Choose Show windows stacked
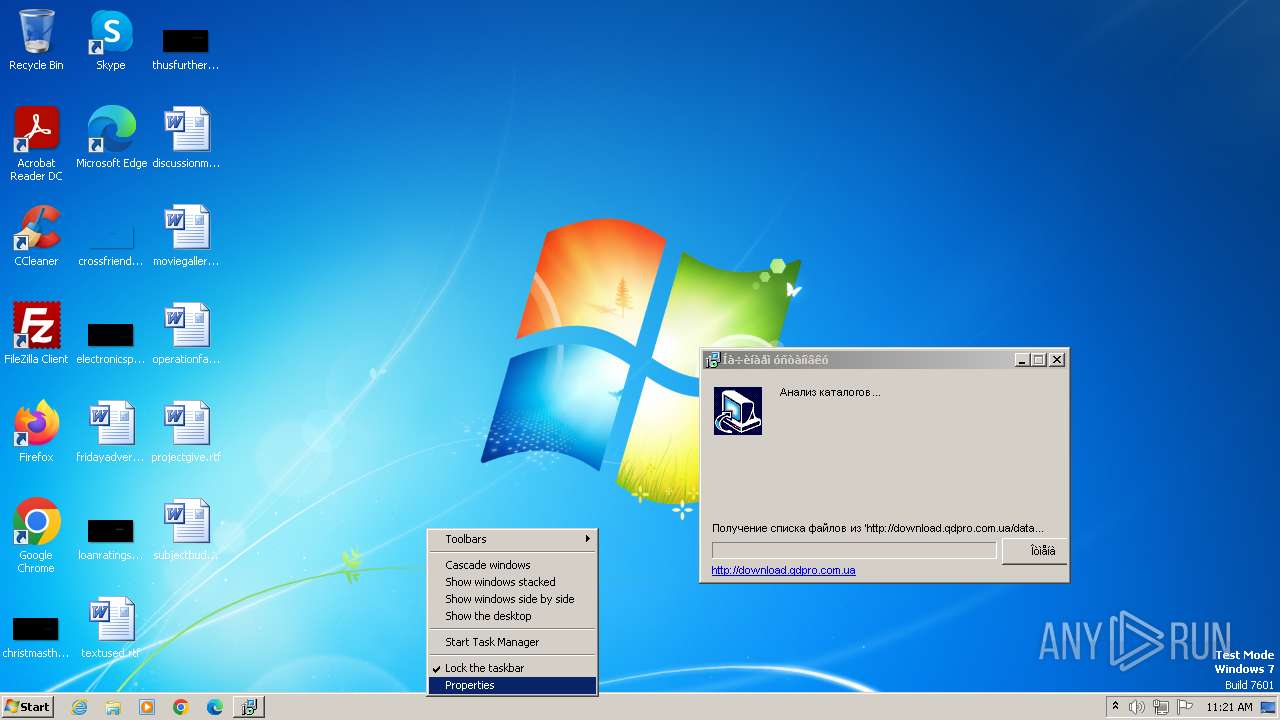The height and width of the screenshot is (720, 1280). [x=512, y=582]
